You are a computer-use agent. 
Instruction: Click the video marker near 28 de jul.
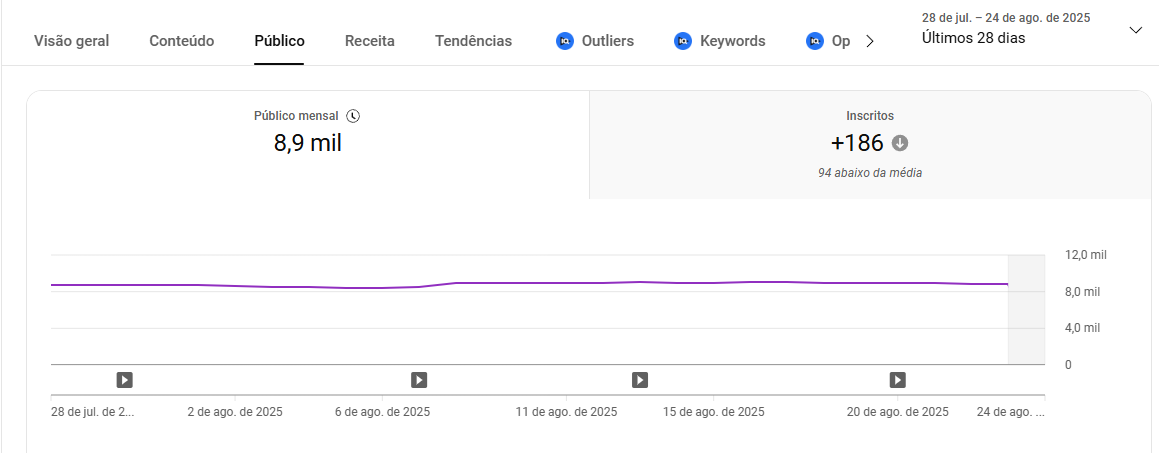[124, 380]
